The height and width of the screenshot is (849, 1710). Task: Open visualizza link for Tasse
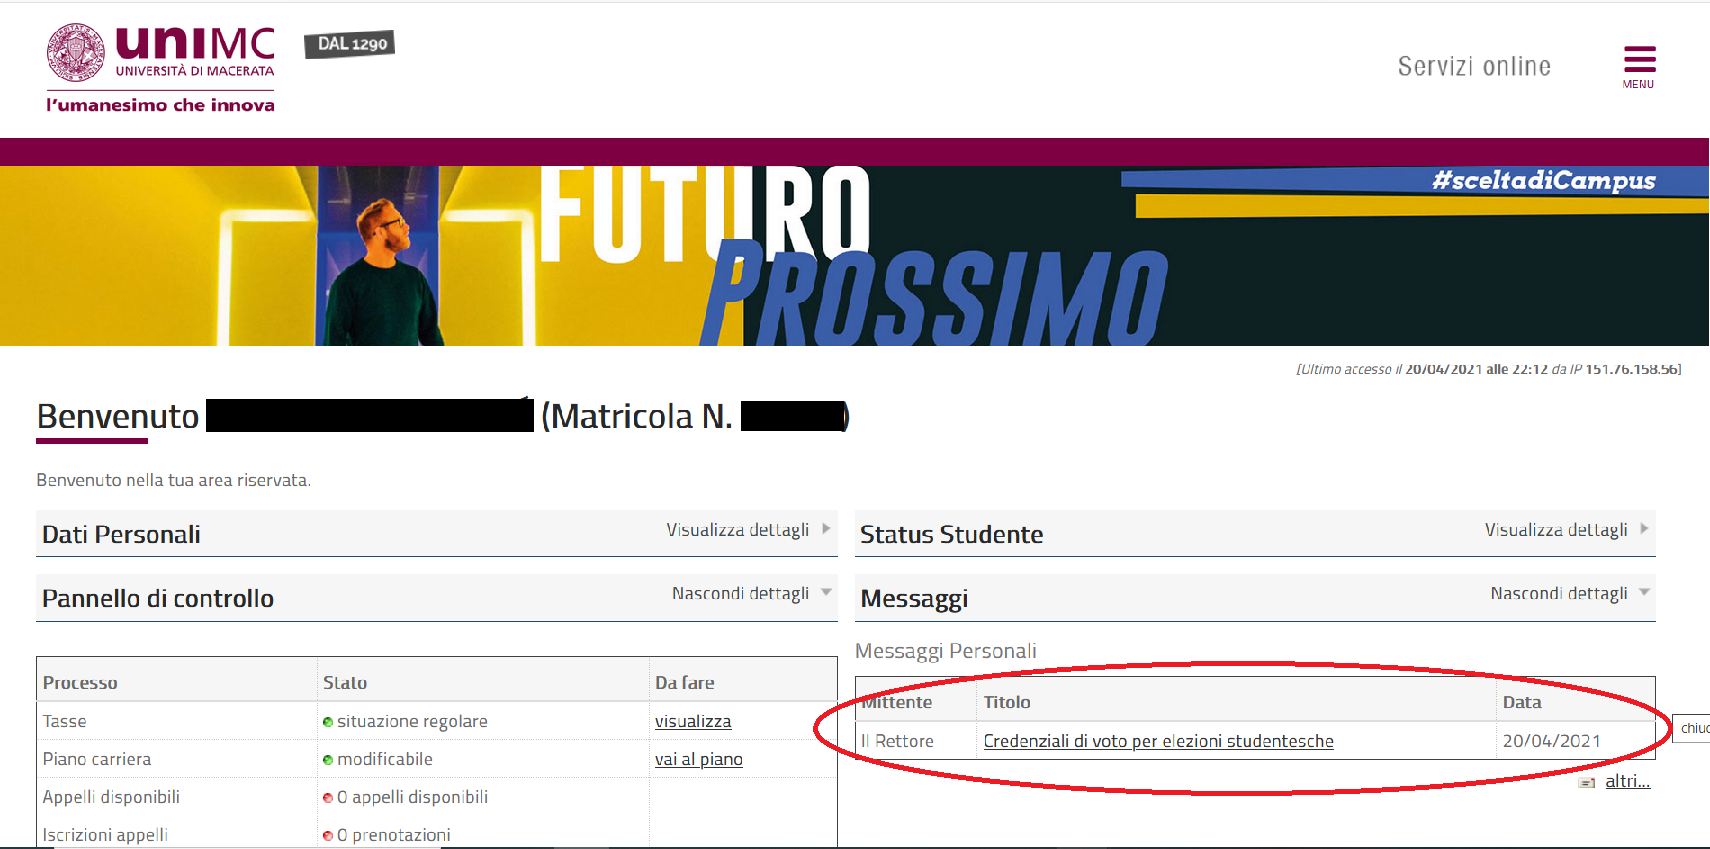693,721
